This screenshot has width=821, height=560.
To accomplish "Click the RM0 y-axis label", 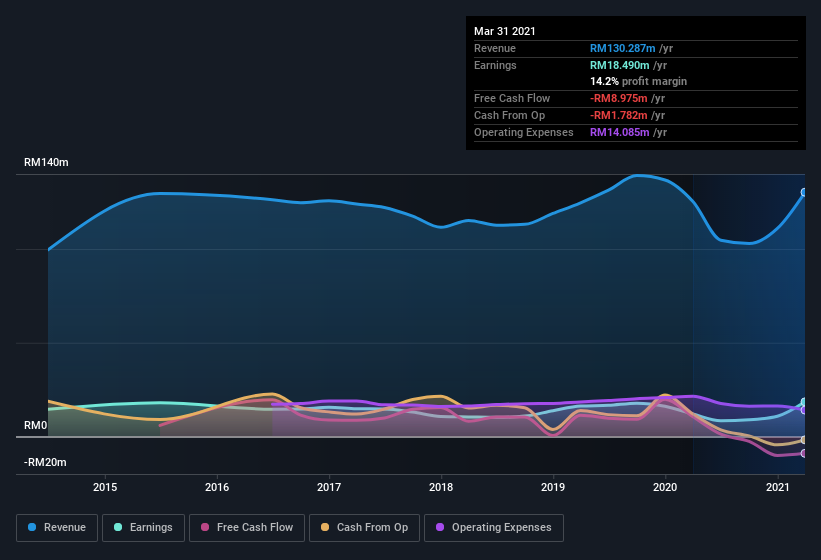I will coord(36,425).
